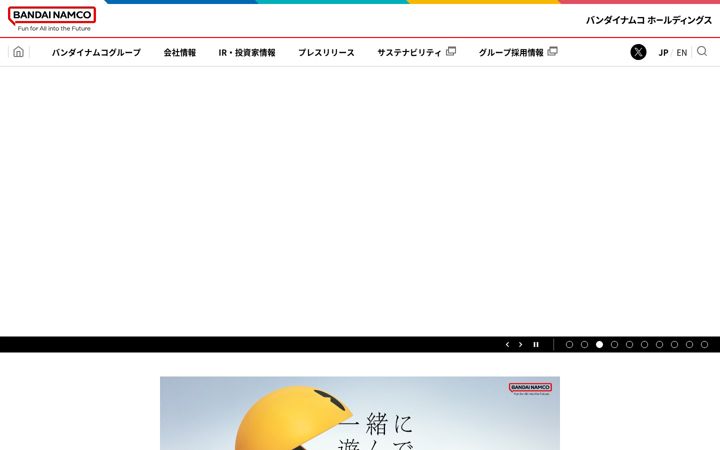Viewport: 720px width, 450px height.
Task: Open the search magnifier icon
Action: point(702,51)
